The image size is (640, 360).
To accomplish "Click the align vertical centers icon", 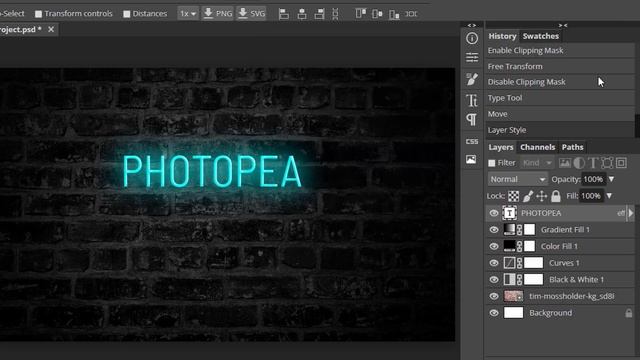I will pos(377,14).
